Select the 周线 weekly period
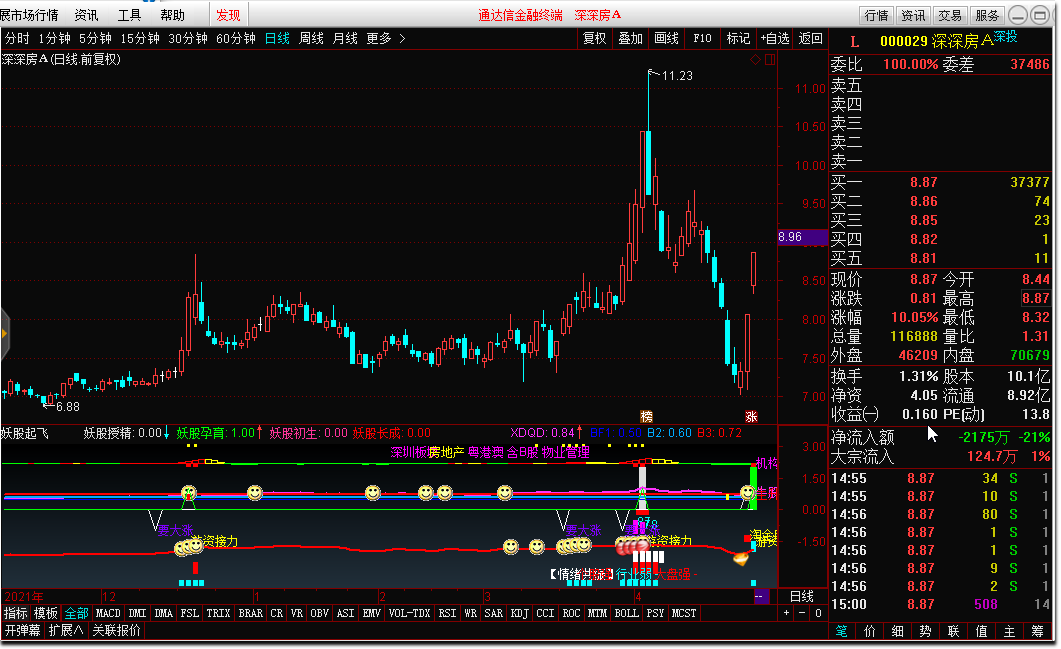The height and width of the screenshot is (649, 1061). (311, 39)
